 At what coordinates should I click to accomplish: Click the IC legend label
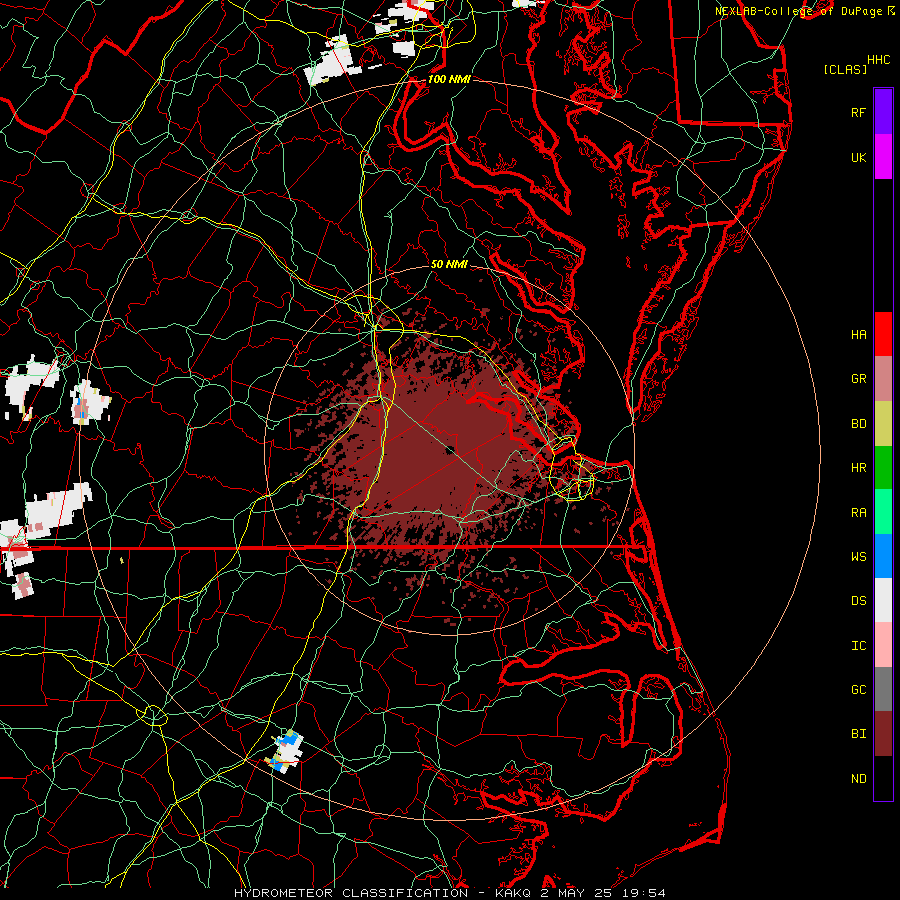[859, 646]
